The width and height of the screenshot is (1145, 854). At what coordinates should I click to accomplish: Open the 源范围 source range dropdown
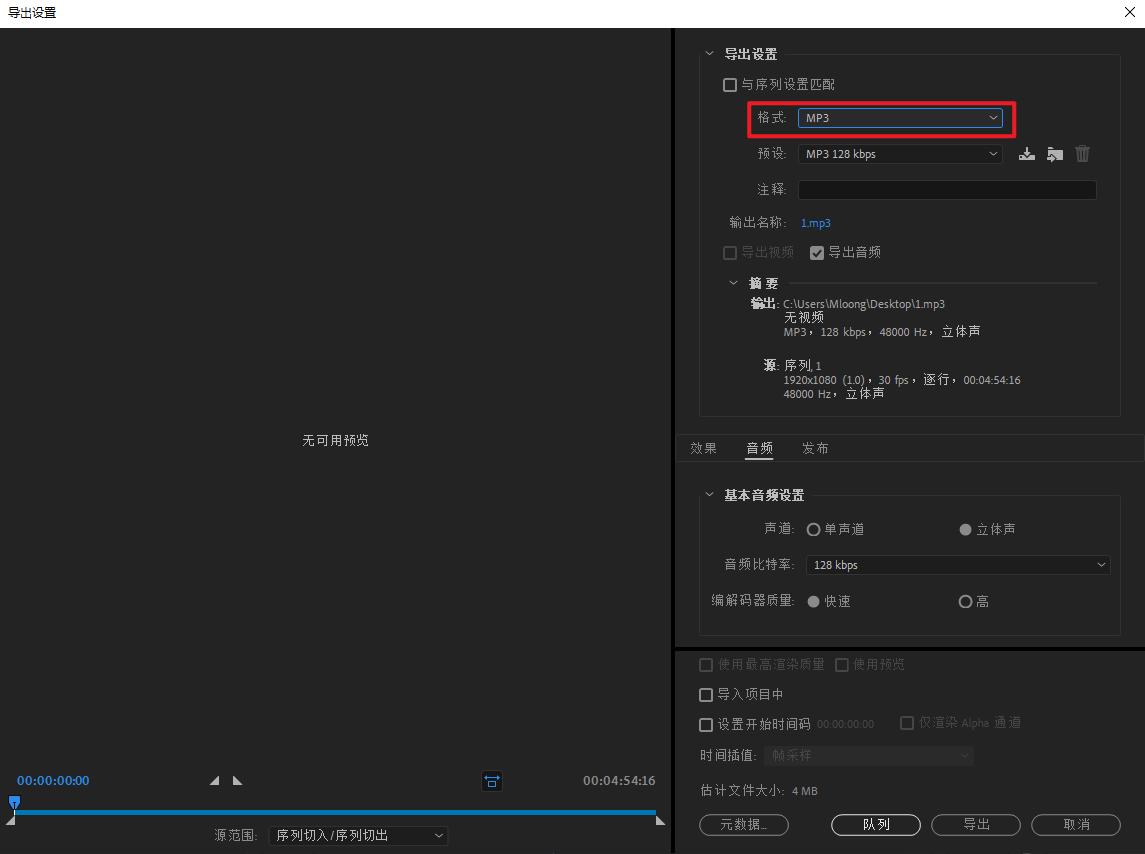(x=358, y=835)
